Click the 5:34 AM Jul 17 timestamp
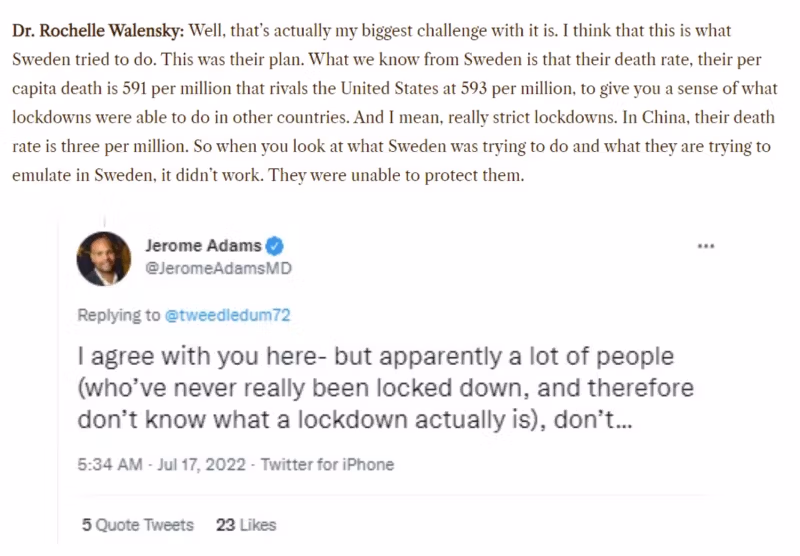Image resolution: width=800 pixels, height=556 pixels. 163,464
